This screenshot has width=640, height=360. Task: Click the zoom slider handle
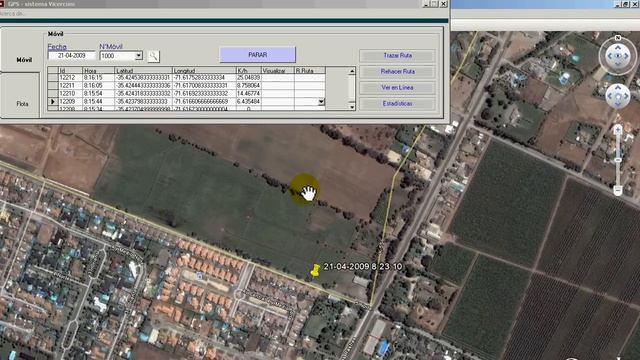coord(618,160)
